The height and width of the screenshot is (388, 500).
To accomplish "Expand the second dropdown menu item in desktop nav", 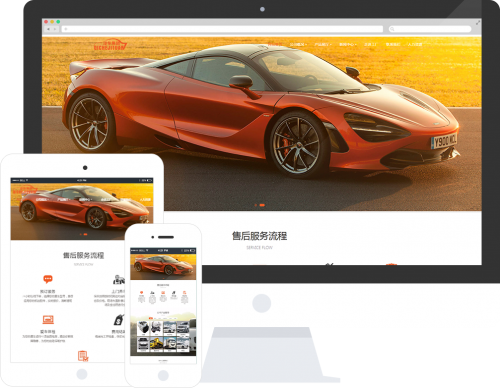I will 298,44.
